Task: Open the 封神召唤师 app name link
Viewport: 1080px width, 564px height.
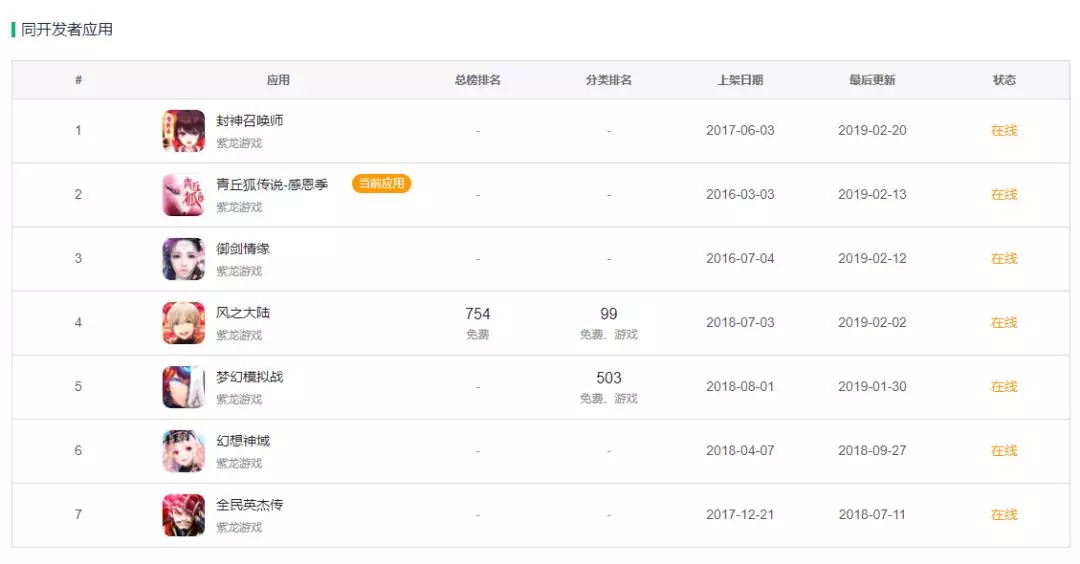Action: tap(250, 121)
